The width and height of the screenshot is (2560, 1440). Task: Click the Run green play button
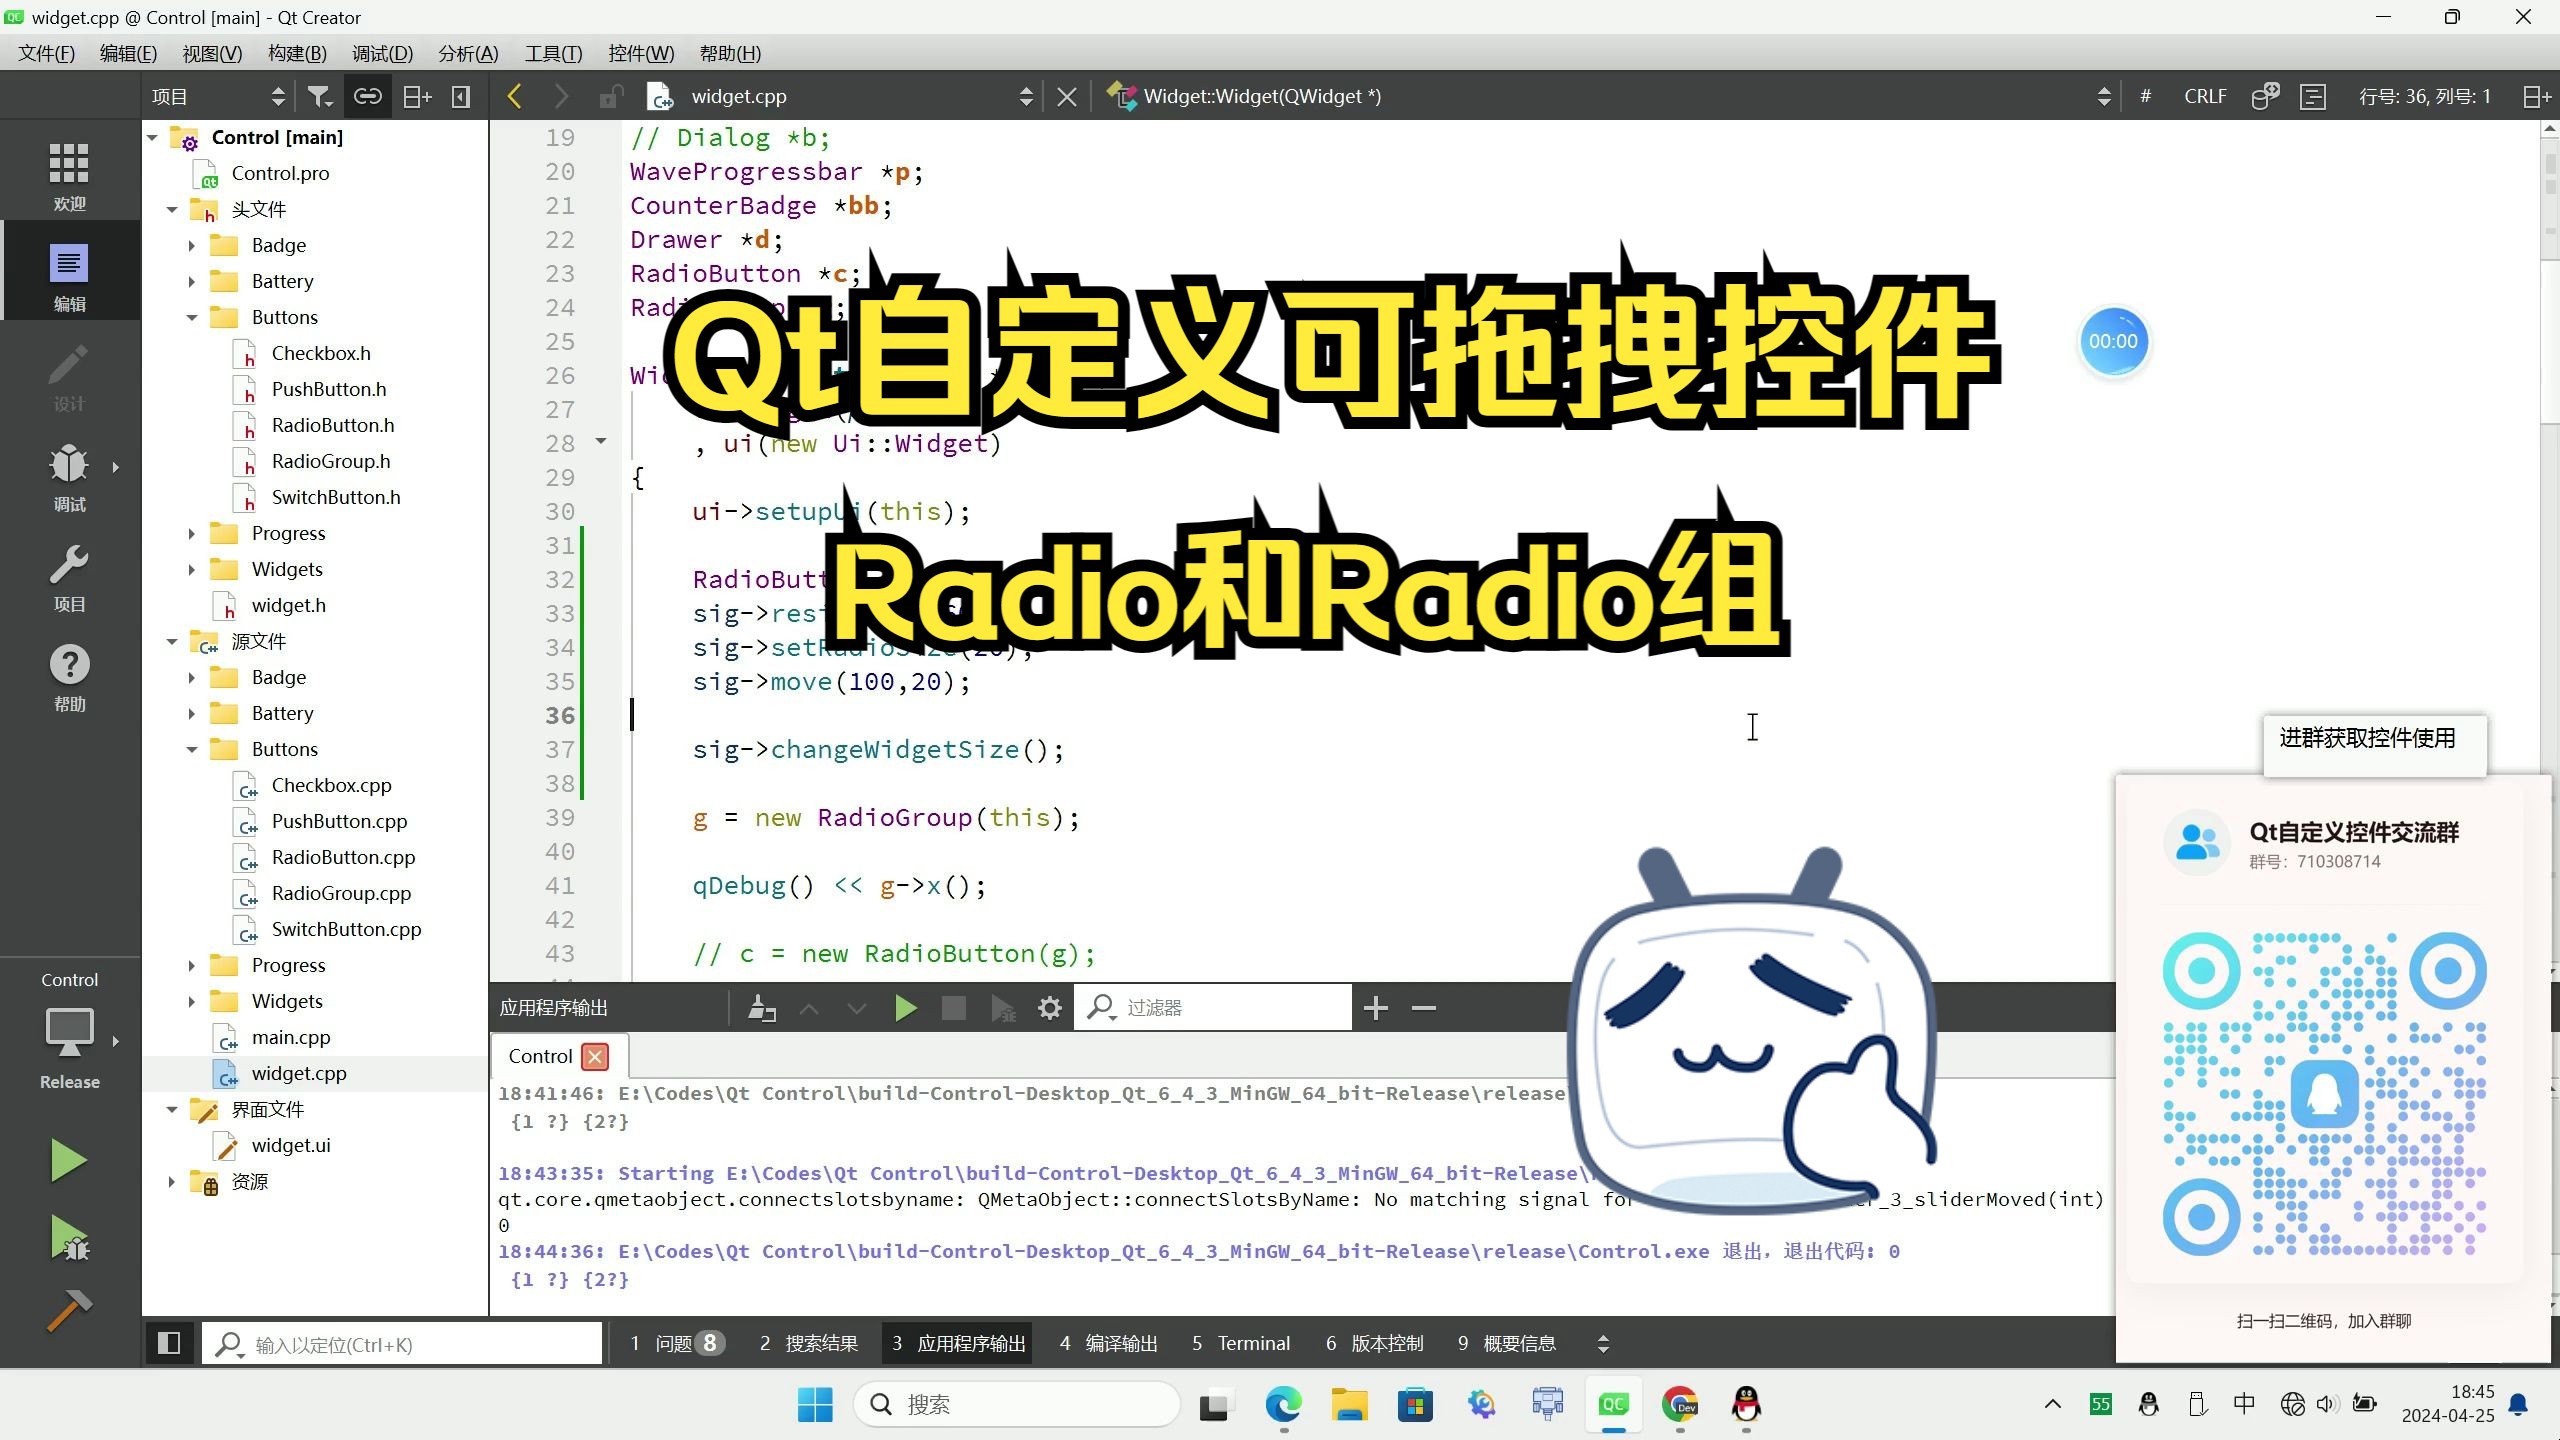pyautogui.click(x=68, y=1160)
